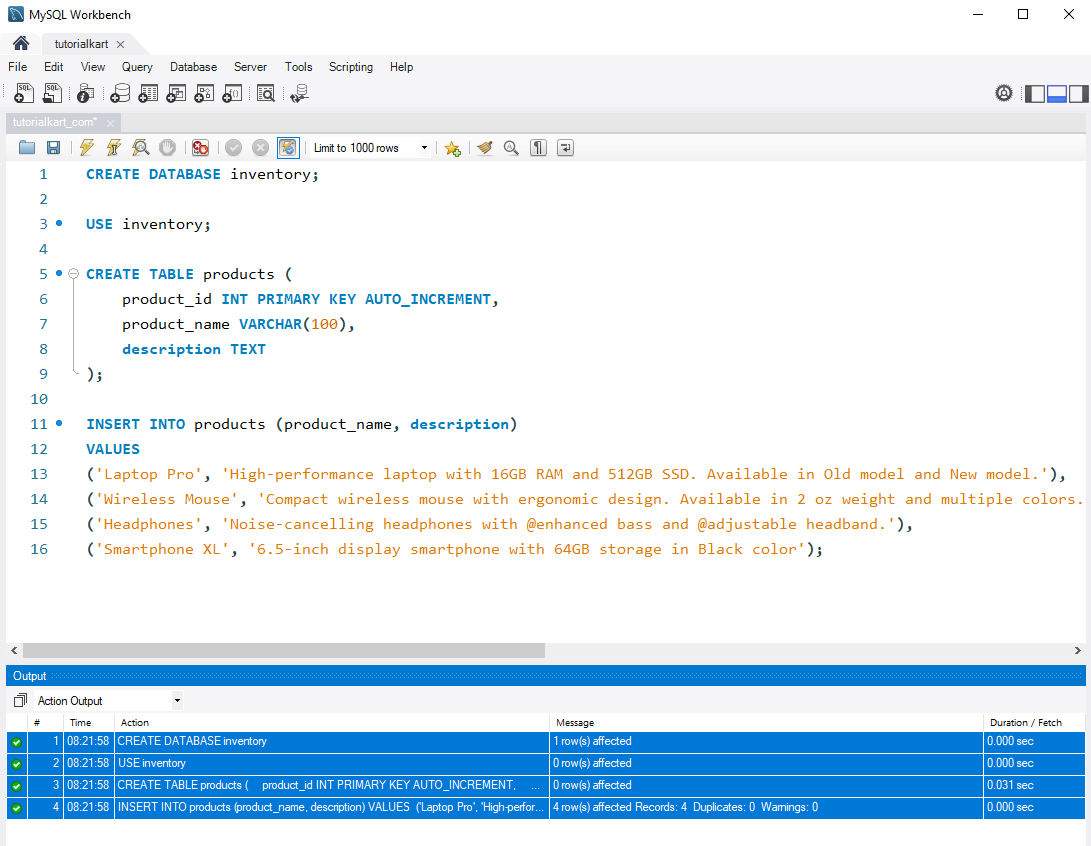Create a new SQL tab for executing queries
Image resolution: width=1091 pixels, height=846 pixels.
pos(23,92)
